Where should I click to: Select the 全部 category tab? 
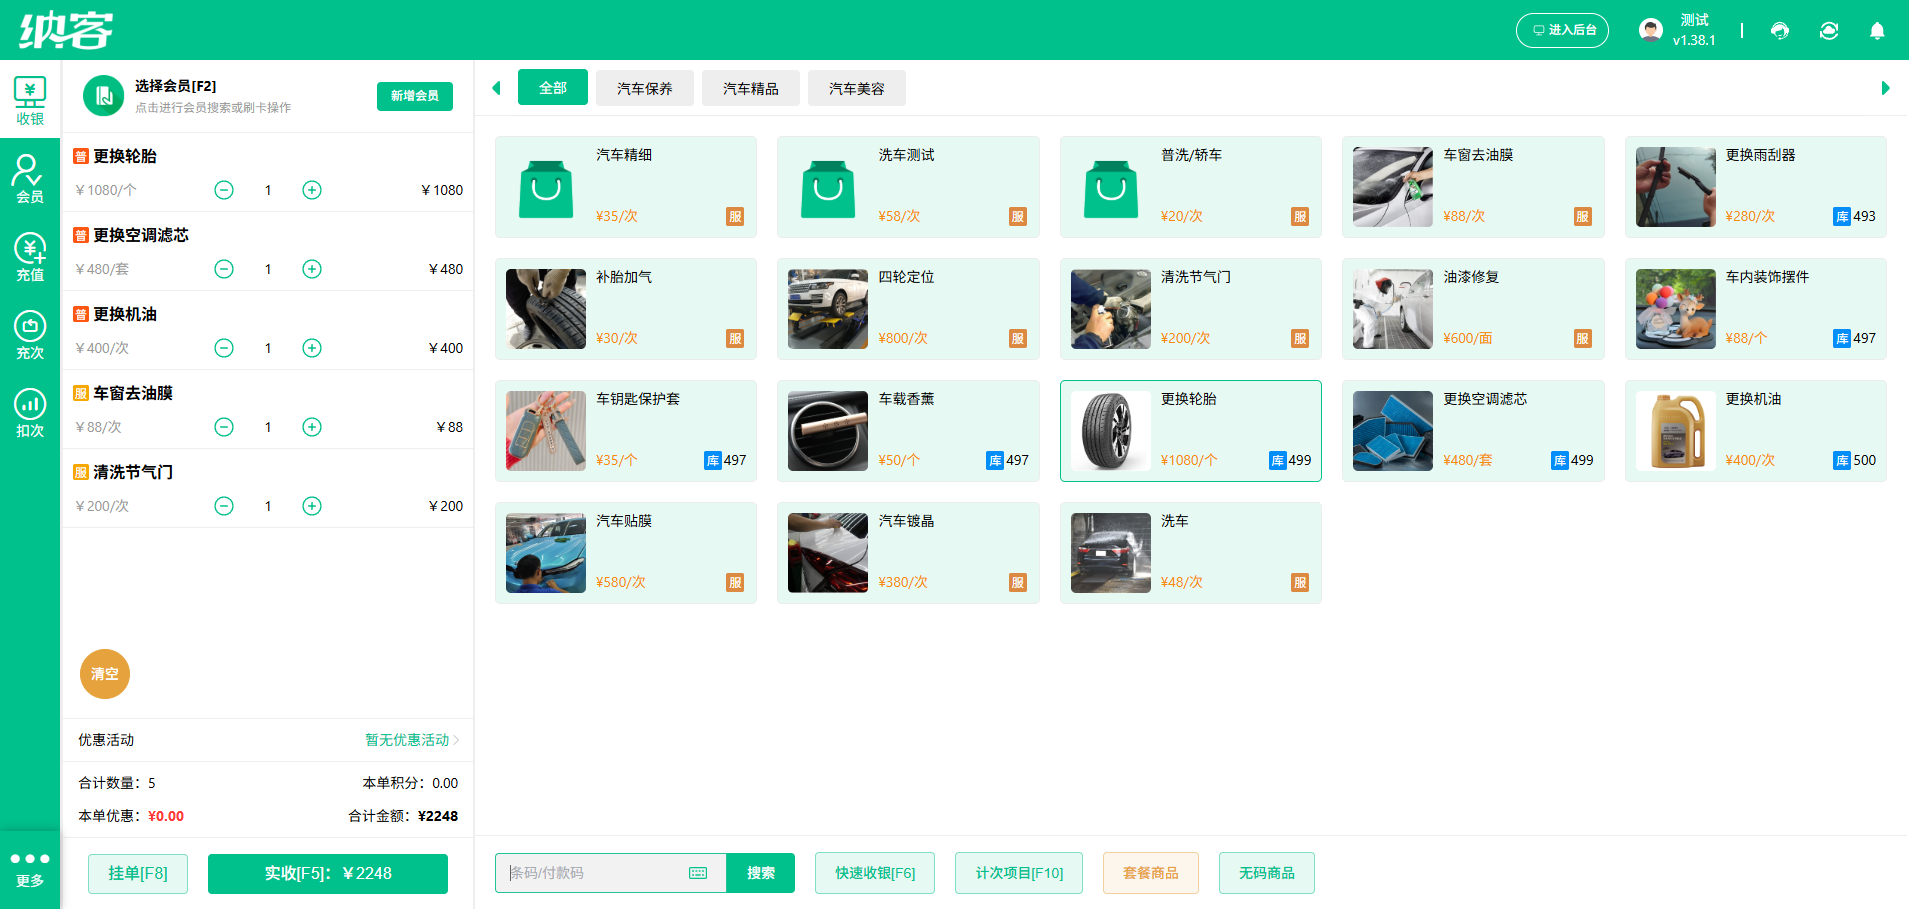553,88
